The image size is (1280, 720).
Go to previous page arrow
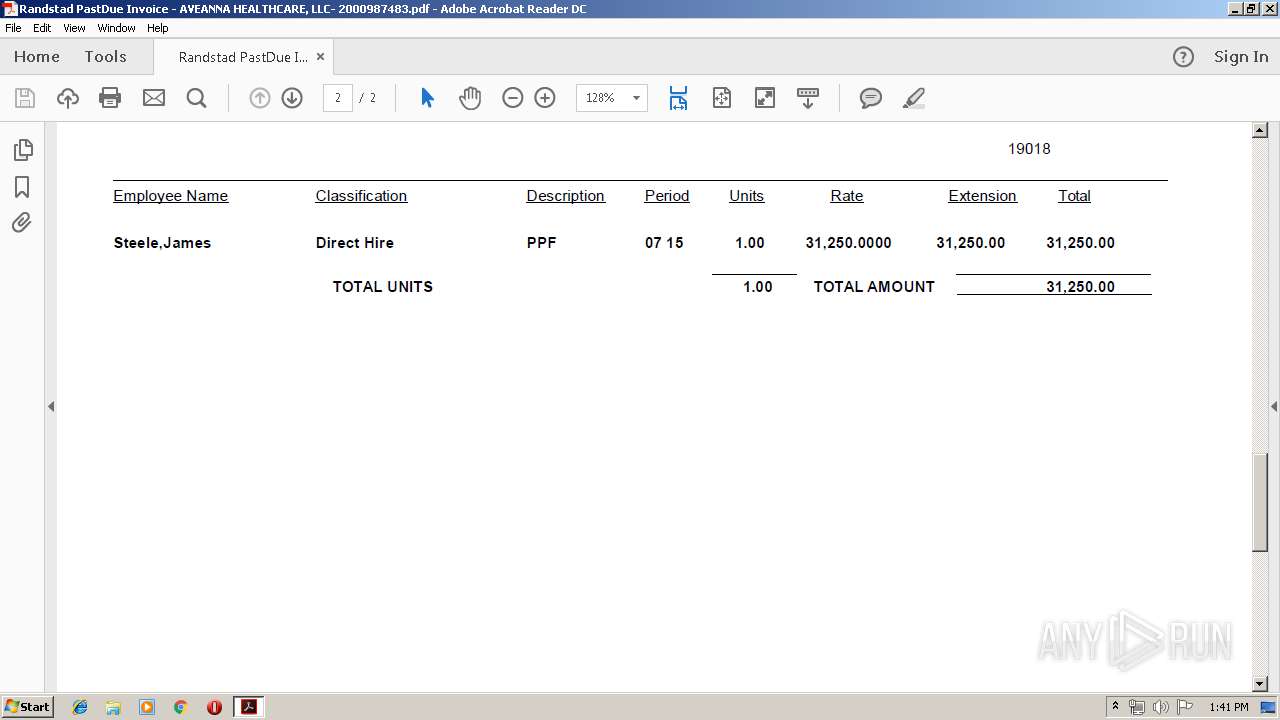pyautogui.click(x=260, y=98)
